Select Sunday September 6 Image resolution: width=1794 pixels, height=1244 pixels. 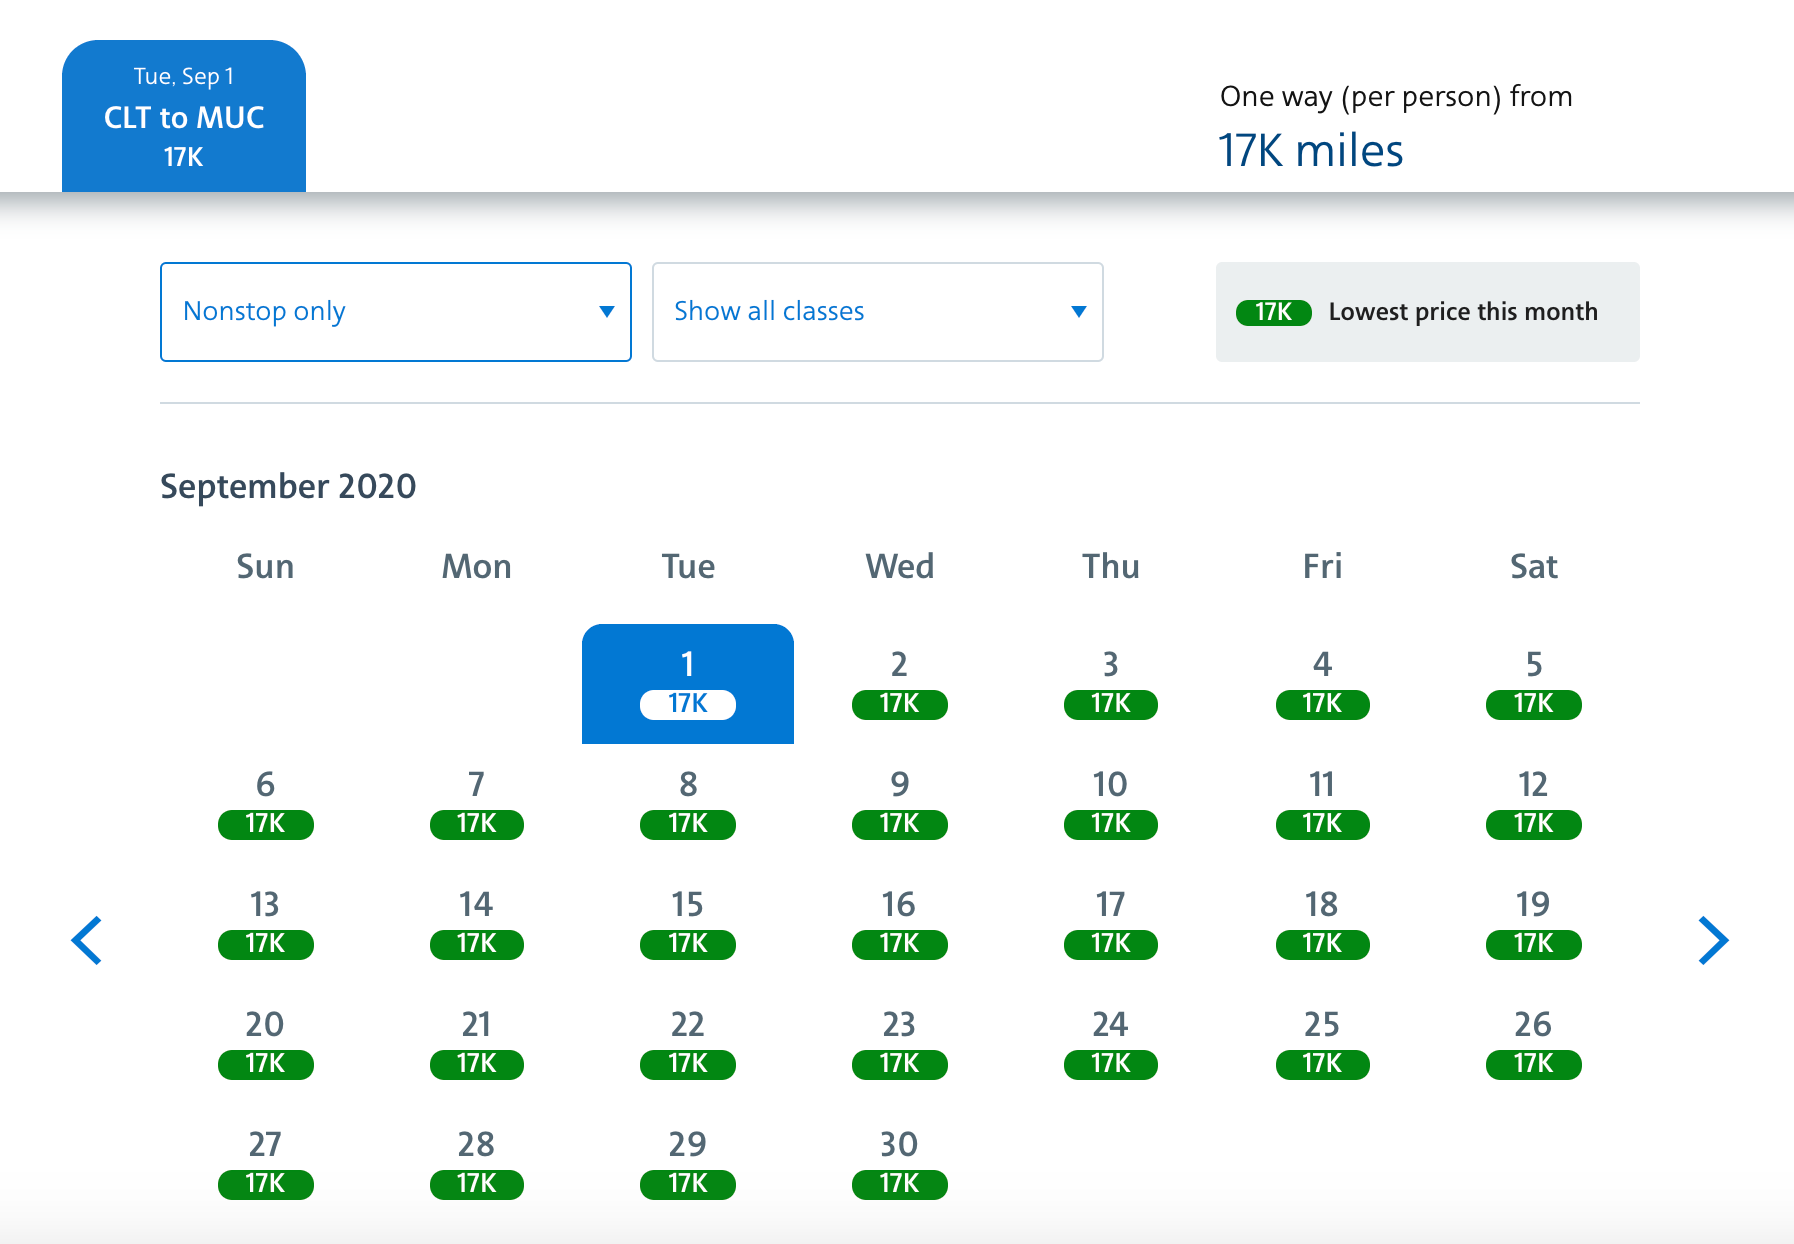tap(265, 804)
